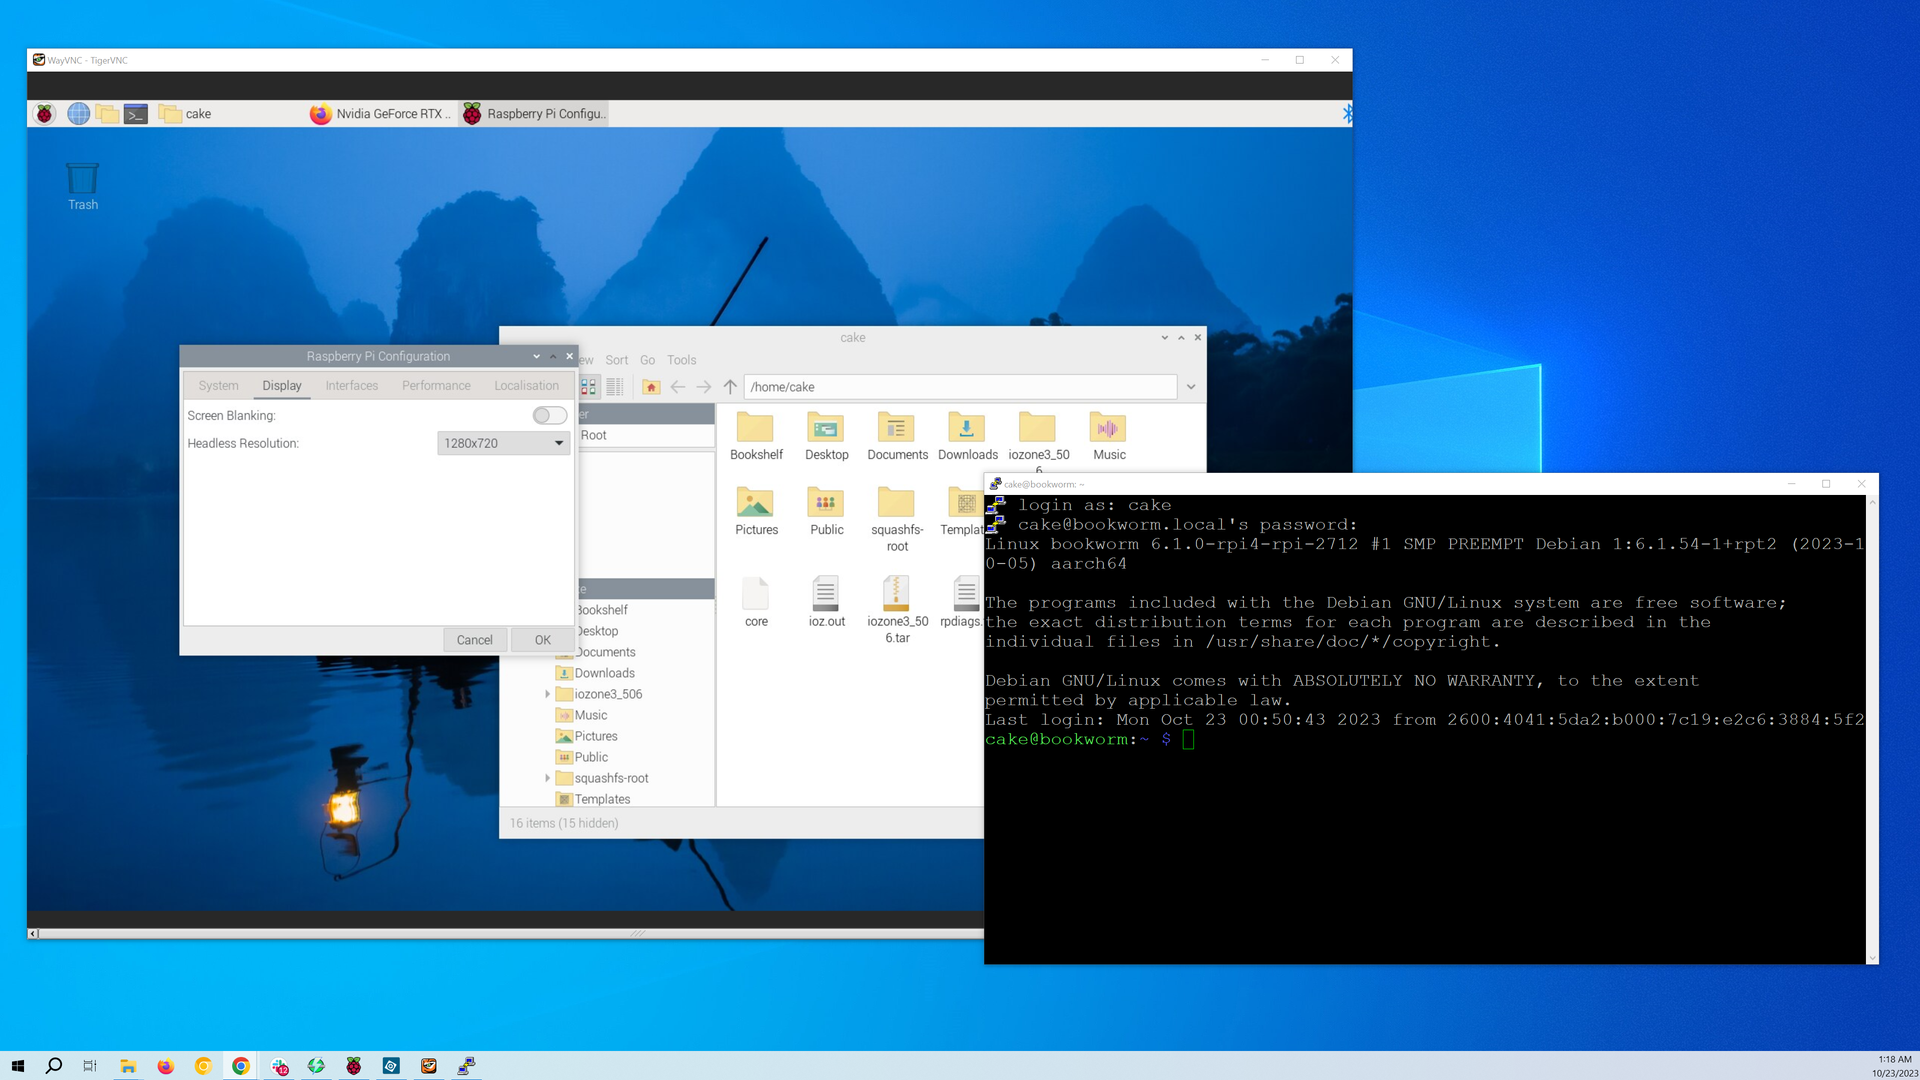This screenshot has width=1920, height=1080.
Task: Expand the file manager path history dropdown
Action: click(1191, 387)
